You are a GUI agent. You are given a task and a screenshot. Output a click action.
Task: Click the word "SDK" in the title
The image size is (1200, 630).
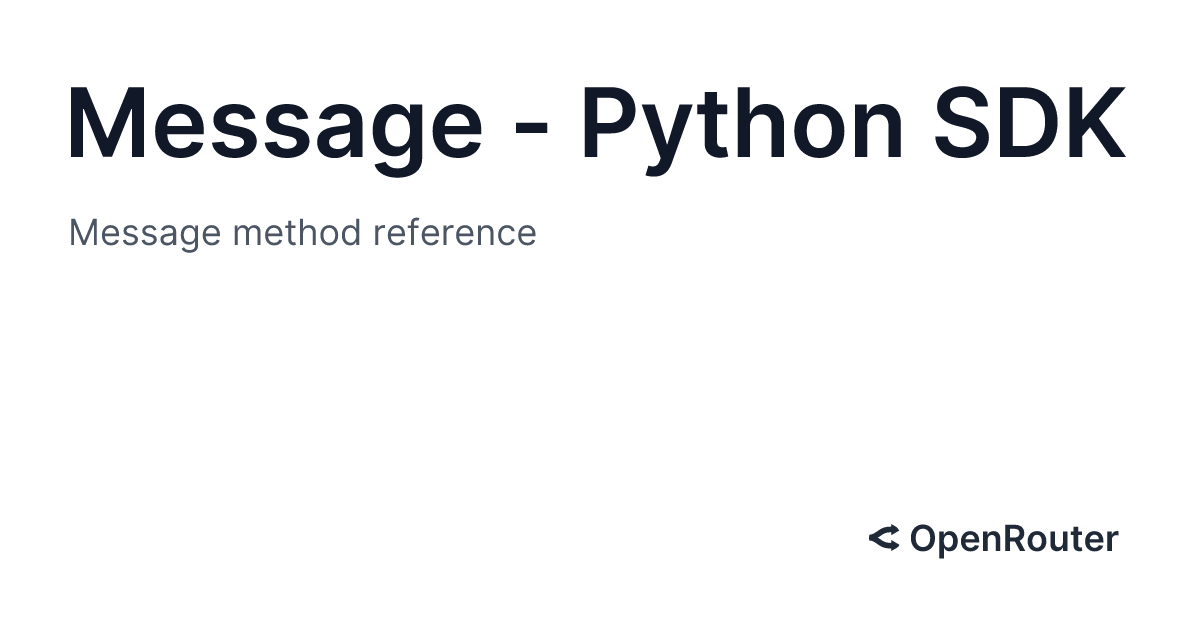pyautogui.click(x=1030, y=125)
